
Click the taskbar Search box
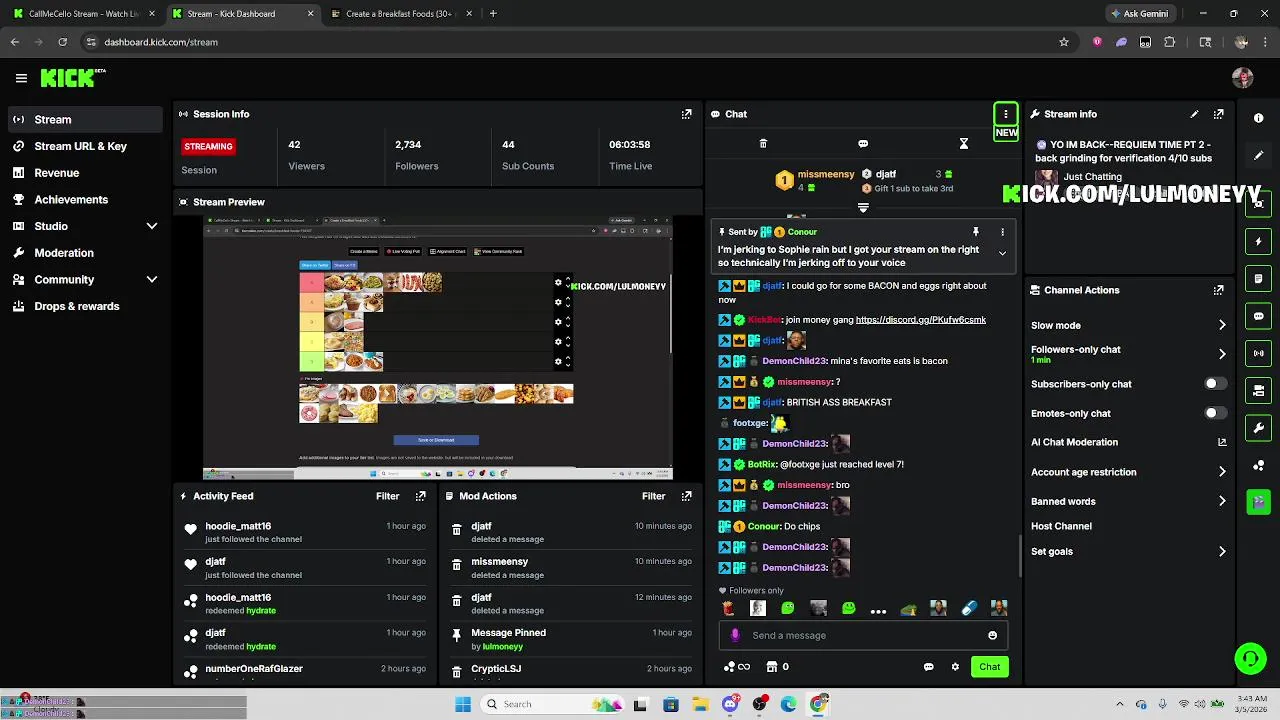tap(551, 704)
